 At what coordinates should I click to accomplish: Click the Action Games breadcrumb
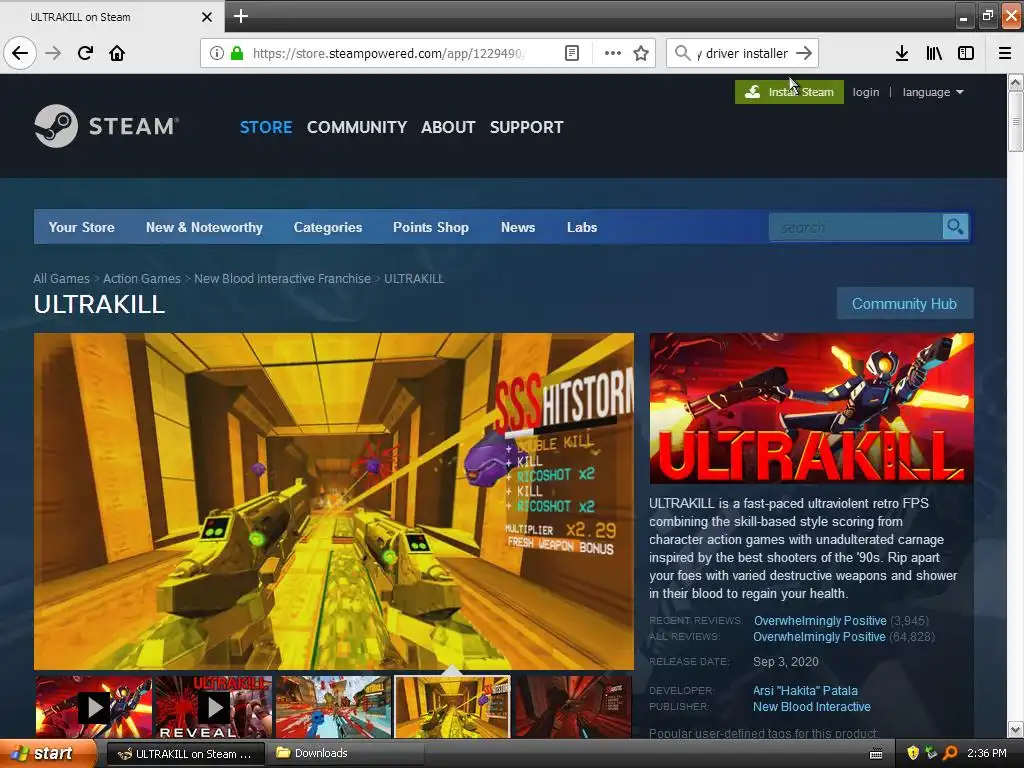(142, 278)
